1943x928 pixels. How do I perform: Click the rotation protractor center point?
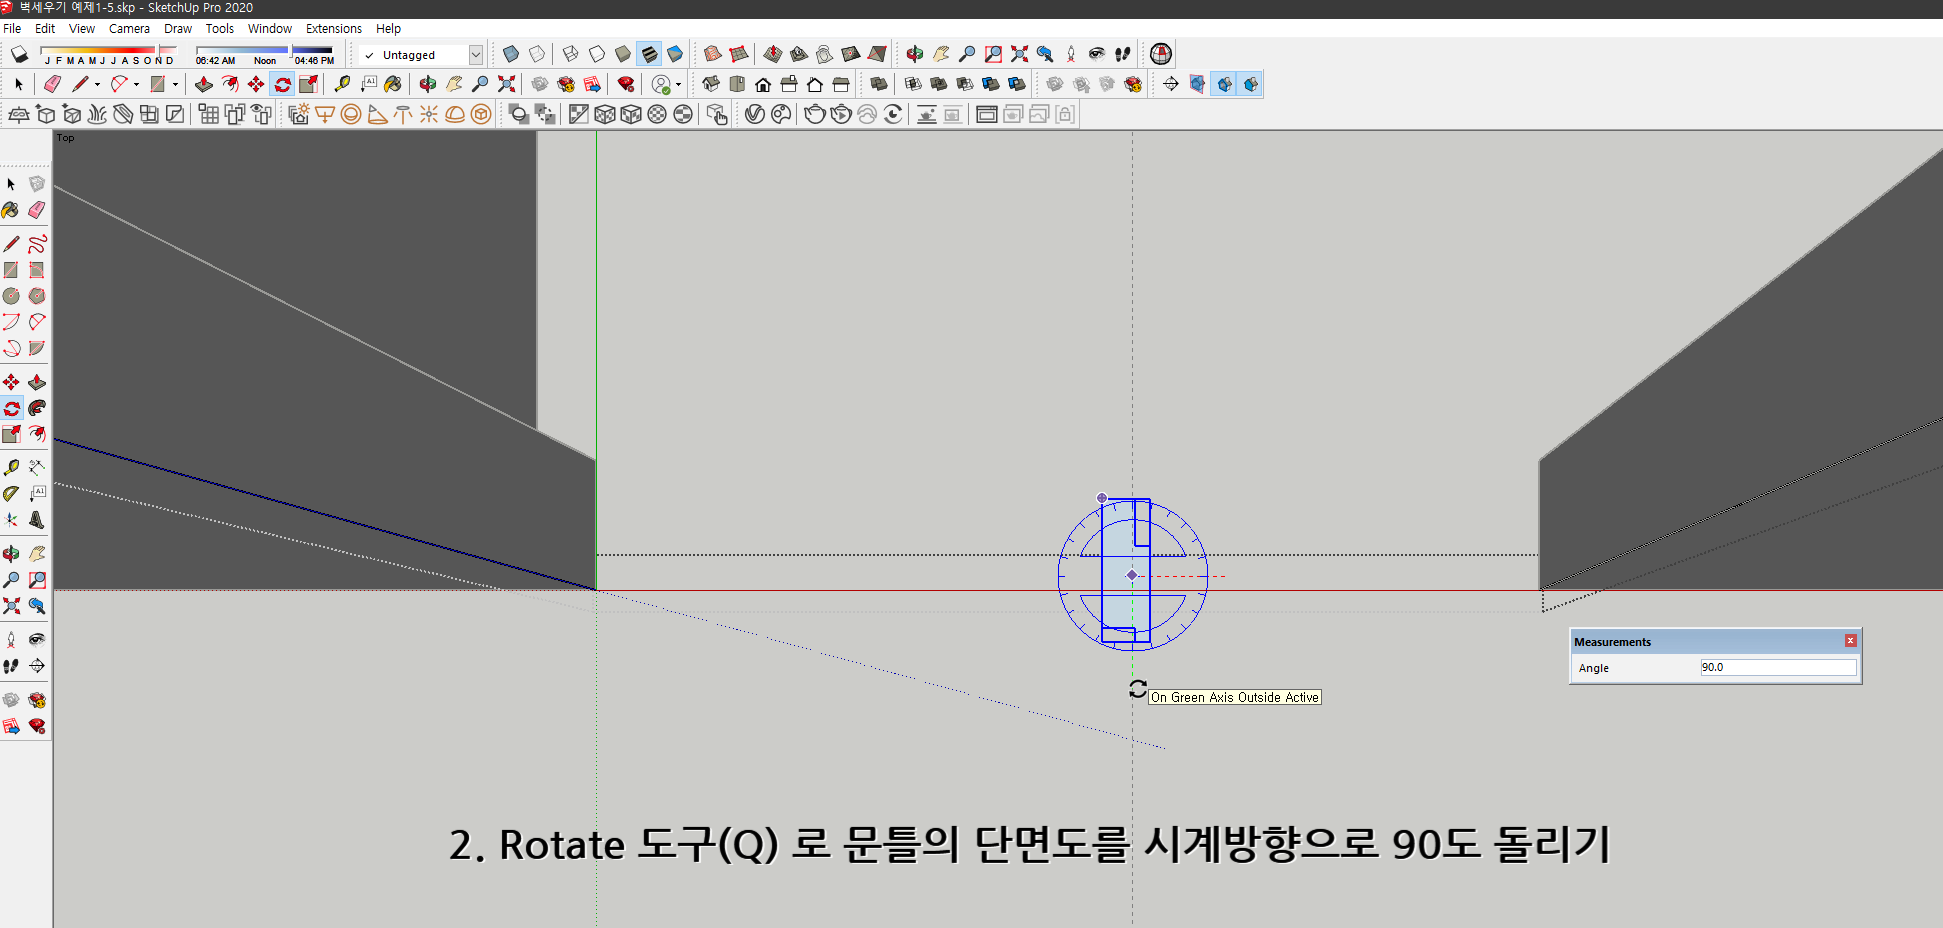1132,575
